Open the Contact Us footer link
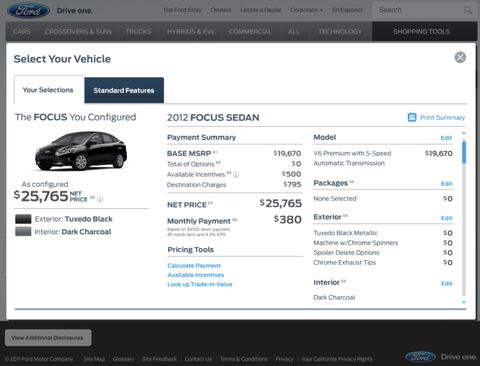 click(x=198, y=359)
